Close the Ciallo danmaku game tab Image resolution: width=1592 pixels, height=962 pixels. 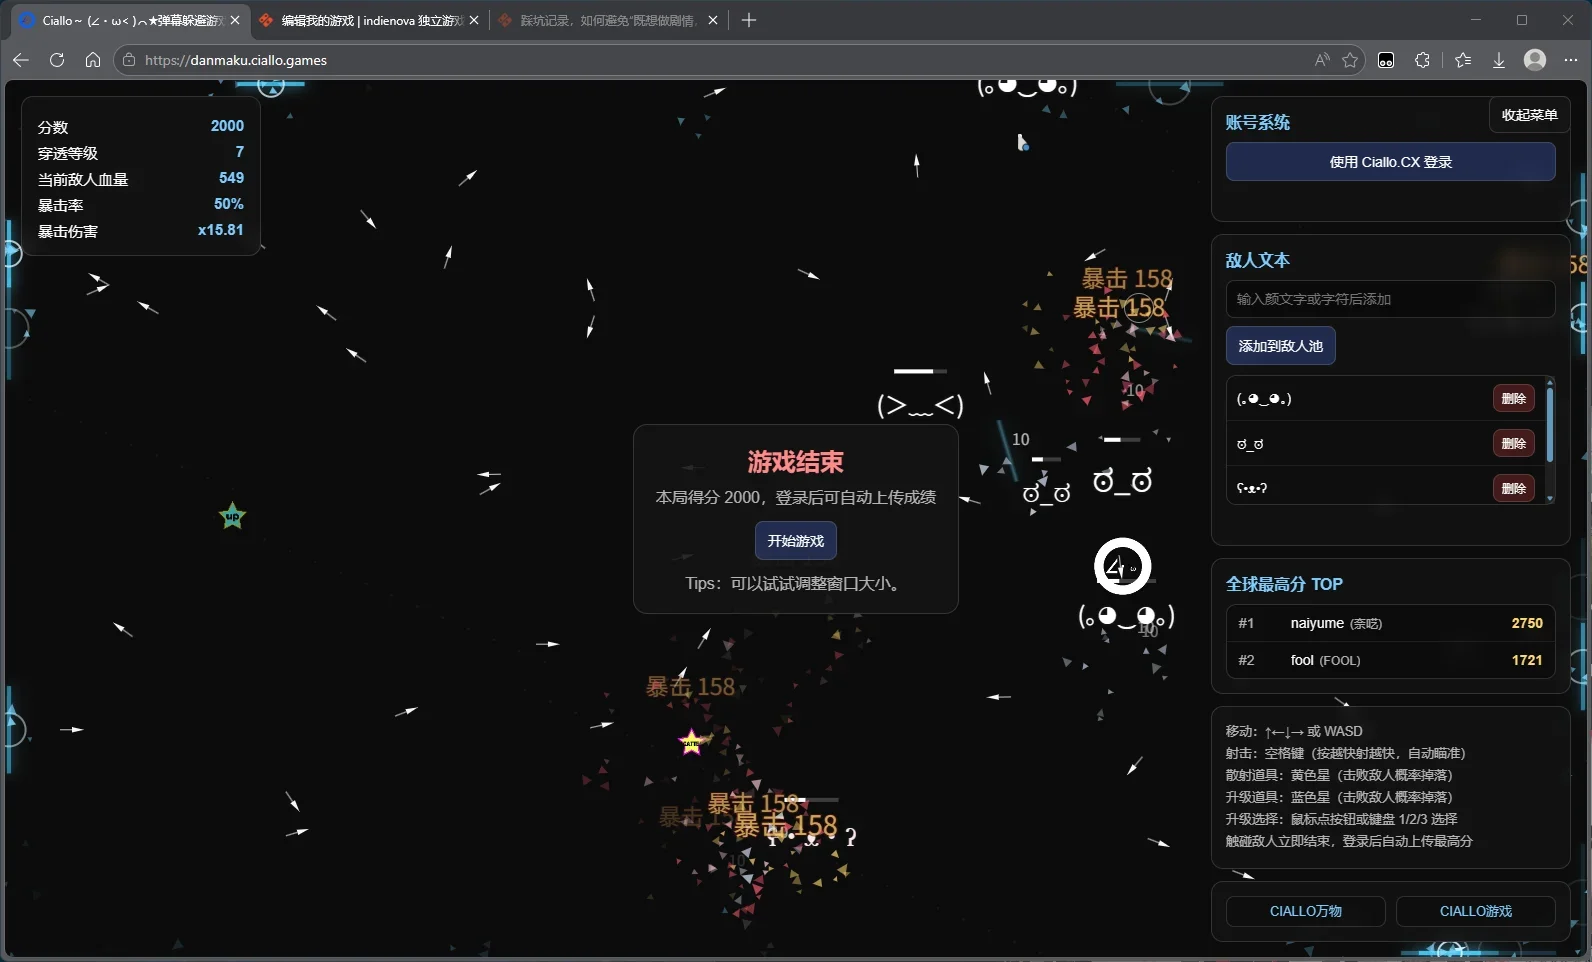[235, 20]
